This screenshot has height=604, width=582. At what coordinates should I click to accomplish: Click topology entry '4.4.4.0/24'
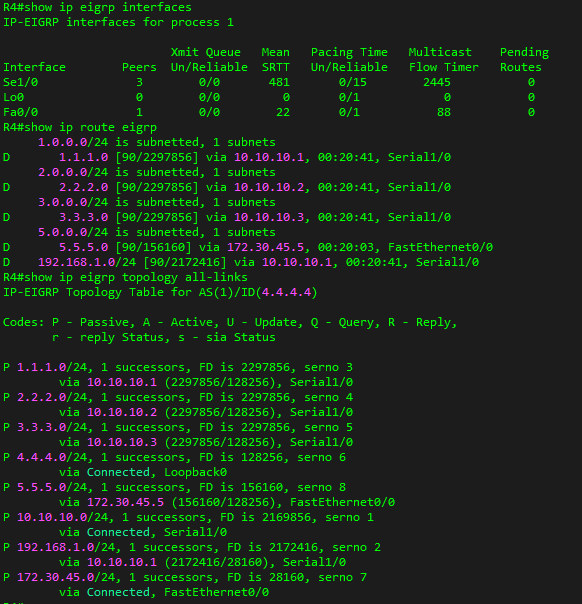tap(52, 458)
